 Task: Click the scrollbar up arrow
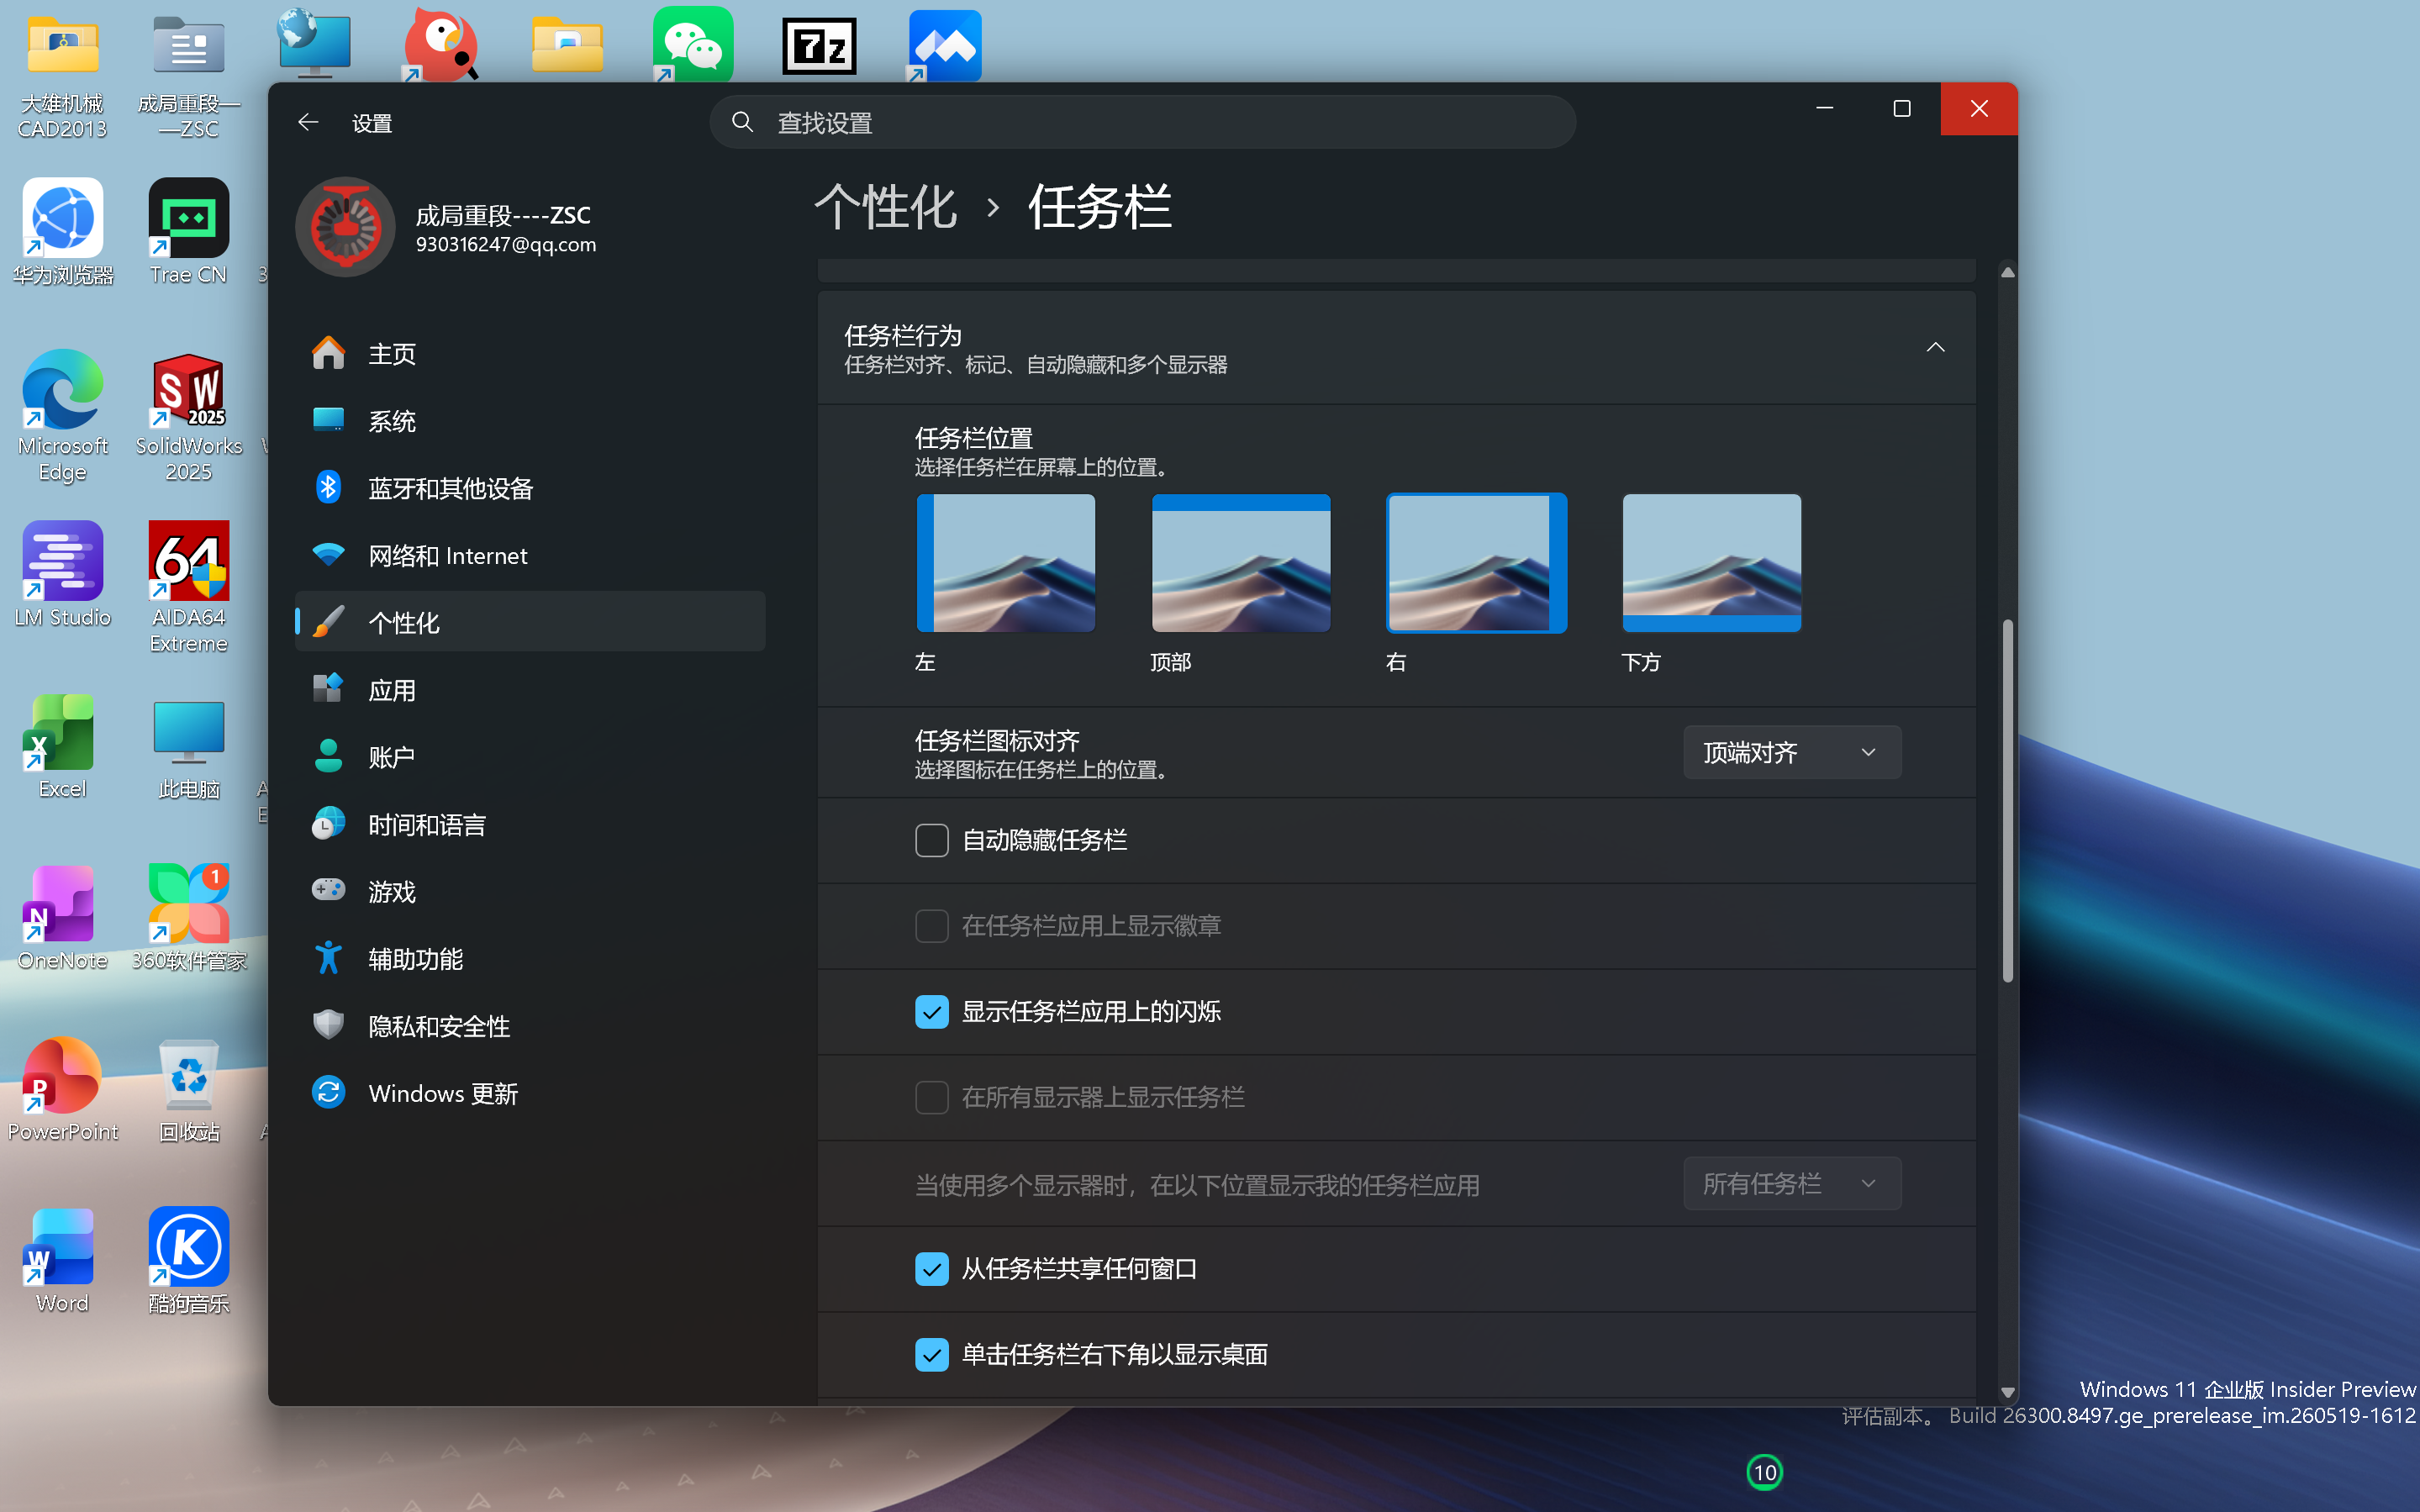[x=2007, y=272]
